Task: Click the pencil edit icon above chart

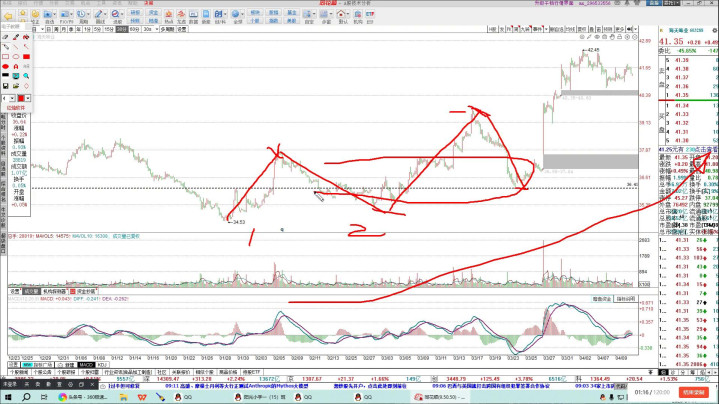Action: click(x=589, y=37)
